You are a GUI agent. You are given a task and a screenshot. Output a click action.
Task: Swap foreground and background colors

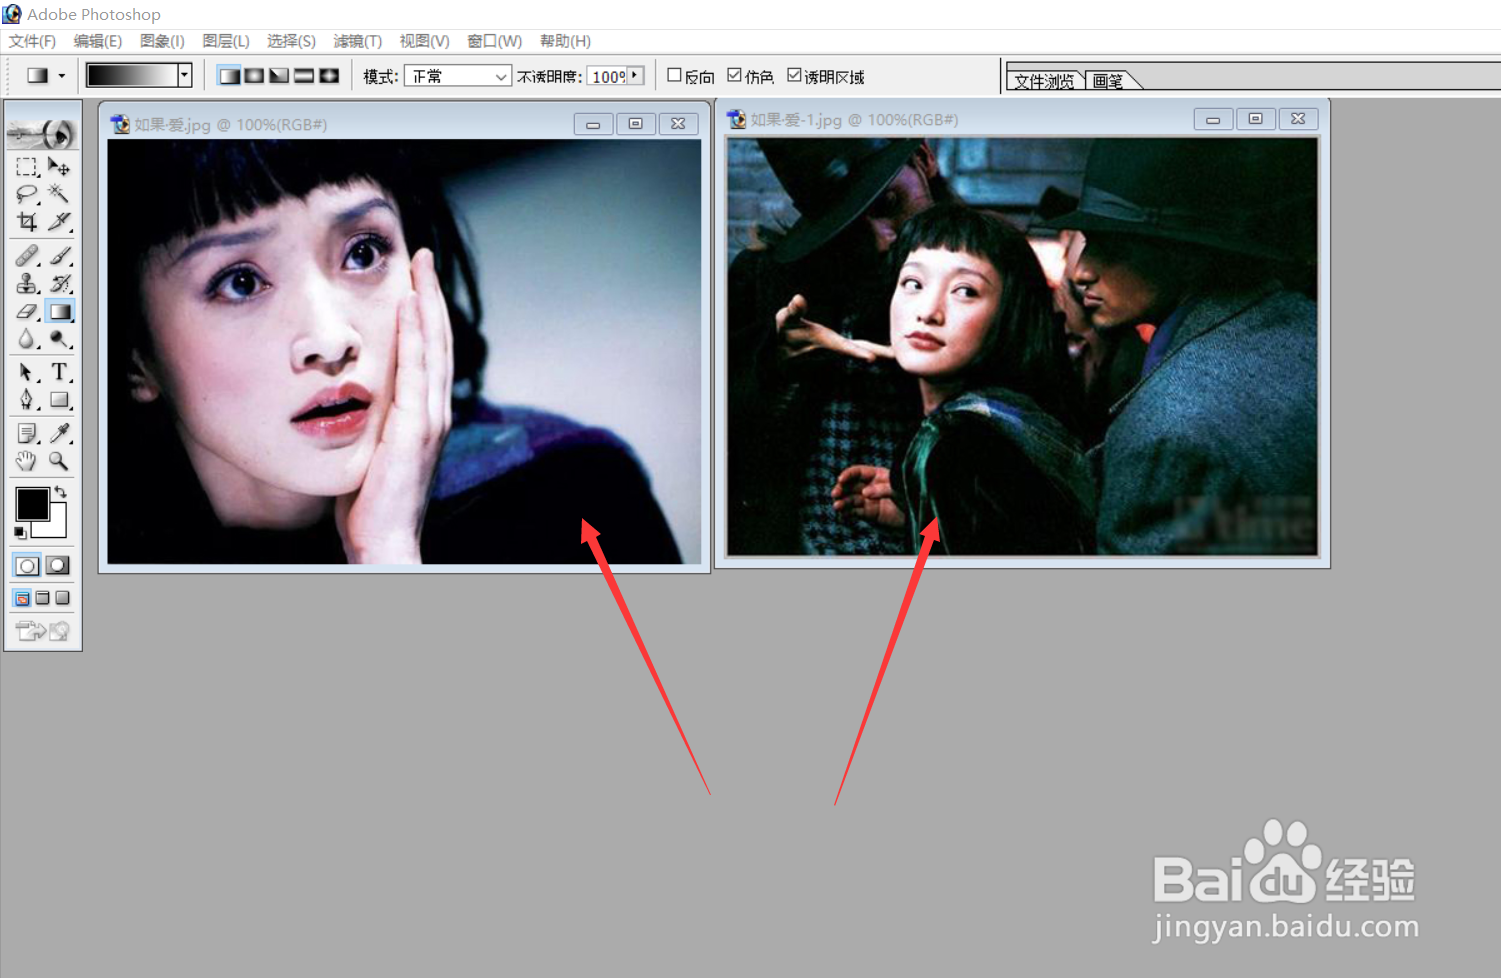point(61,491)
